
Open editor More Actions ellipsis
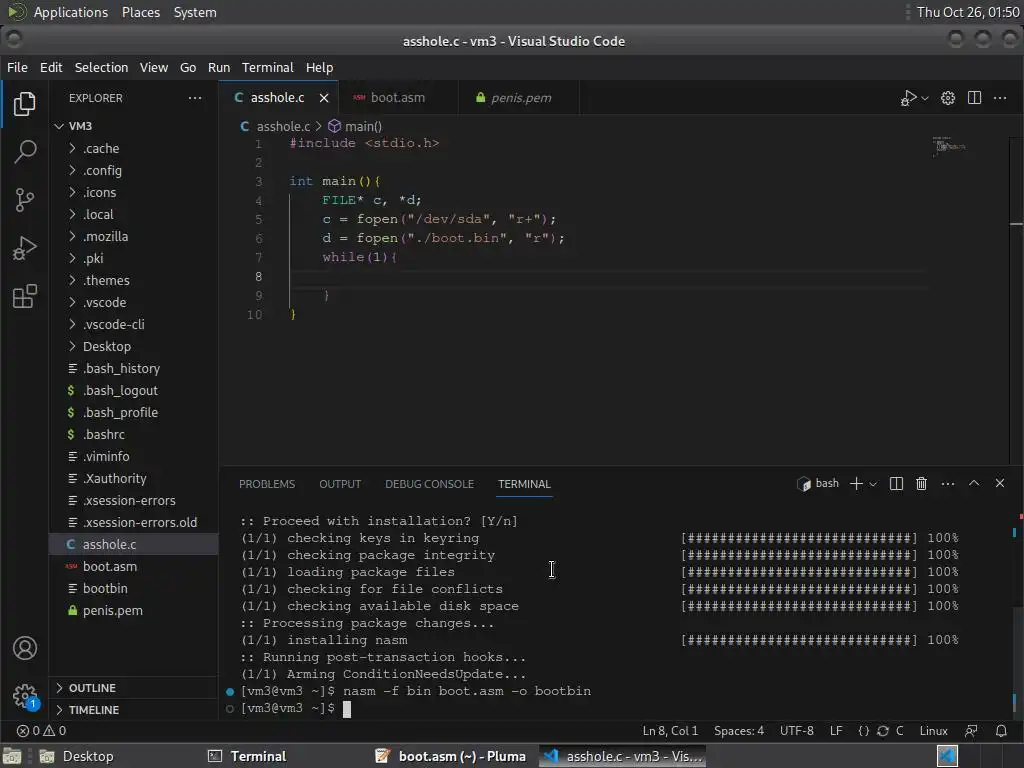pos(1000,98)
